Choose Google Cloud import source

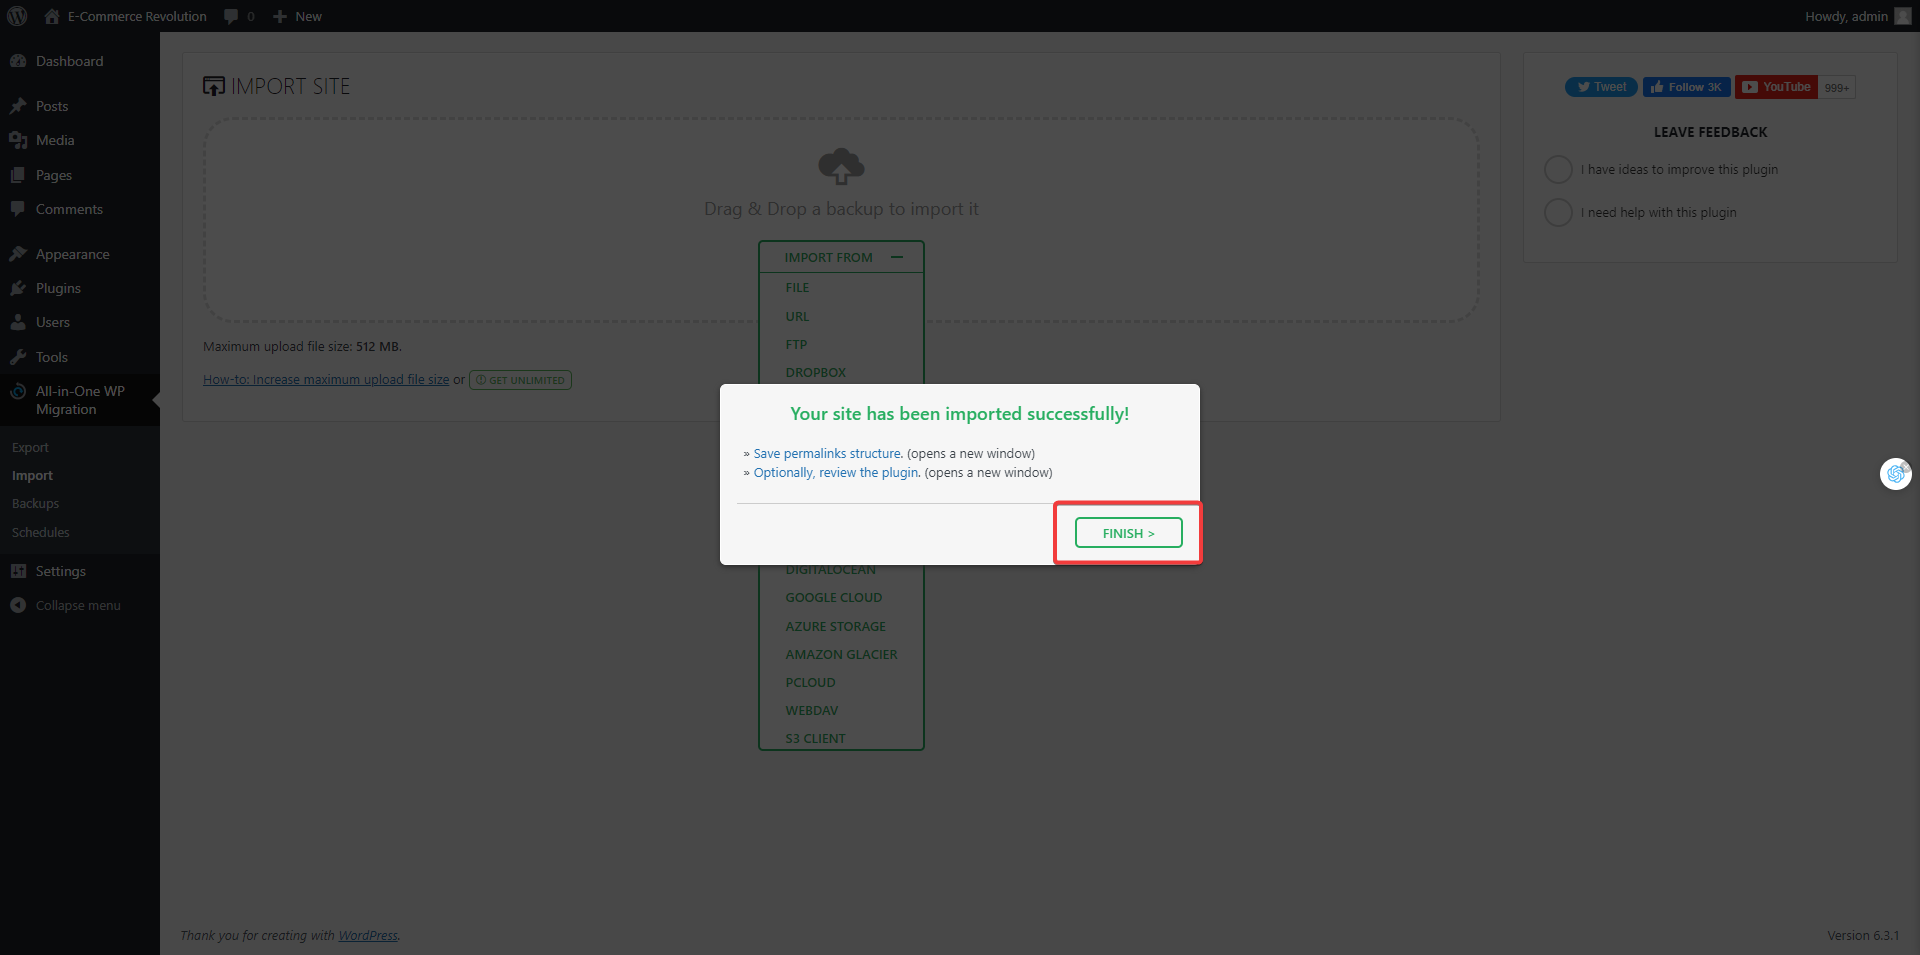click(x=833, y=597)
